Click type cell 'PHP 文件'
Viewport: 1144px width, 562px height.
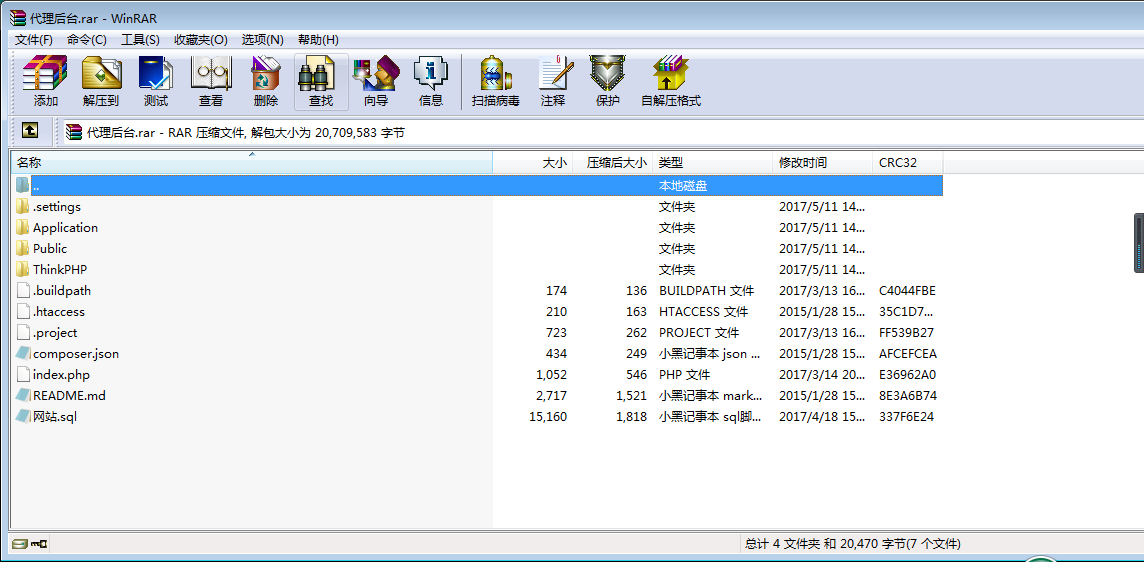(x=684, y=374)
